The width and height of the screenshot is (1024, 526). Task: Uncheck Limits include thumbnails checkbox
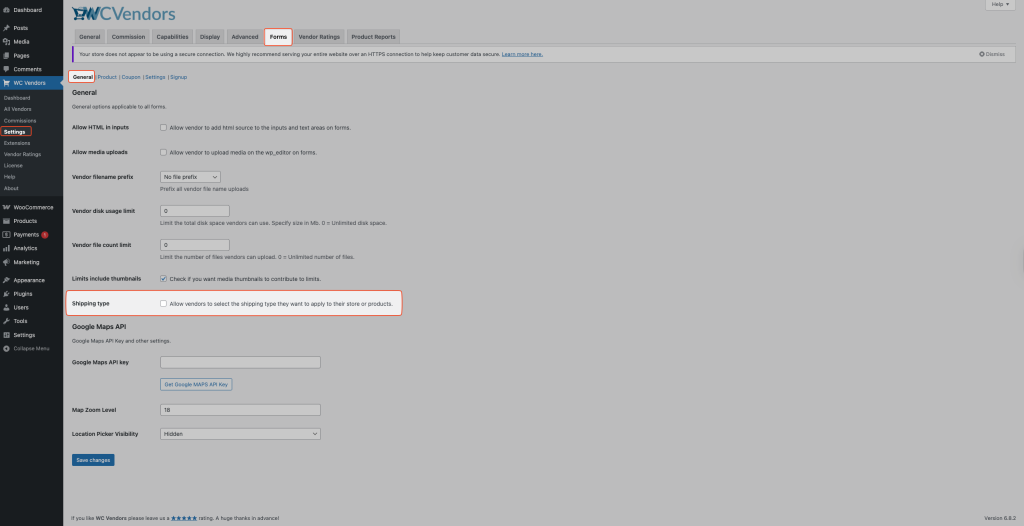click(163, 278)
